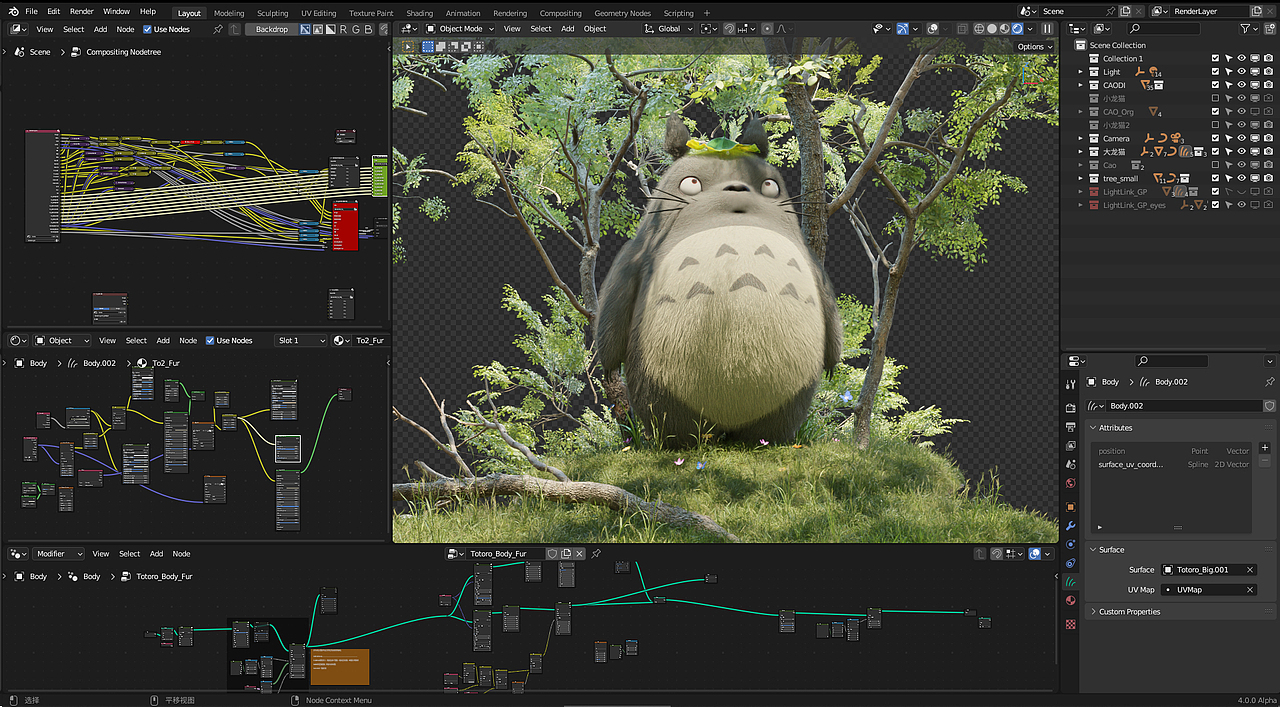
Task: Select the viewport Tweak select tool icon
Action: [x=409, y=47]
